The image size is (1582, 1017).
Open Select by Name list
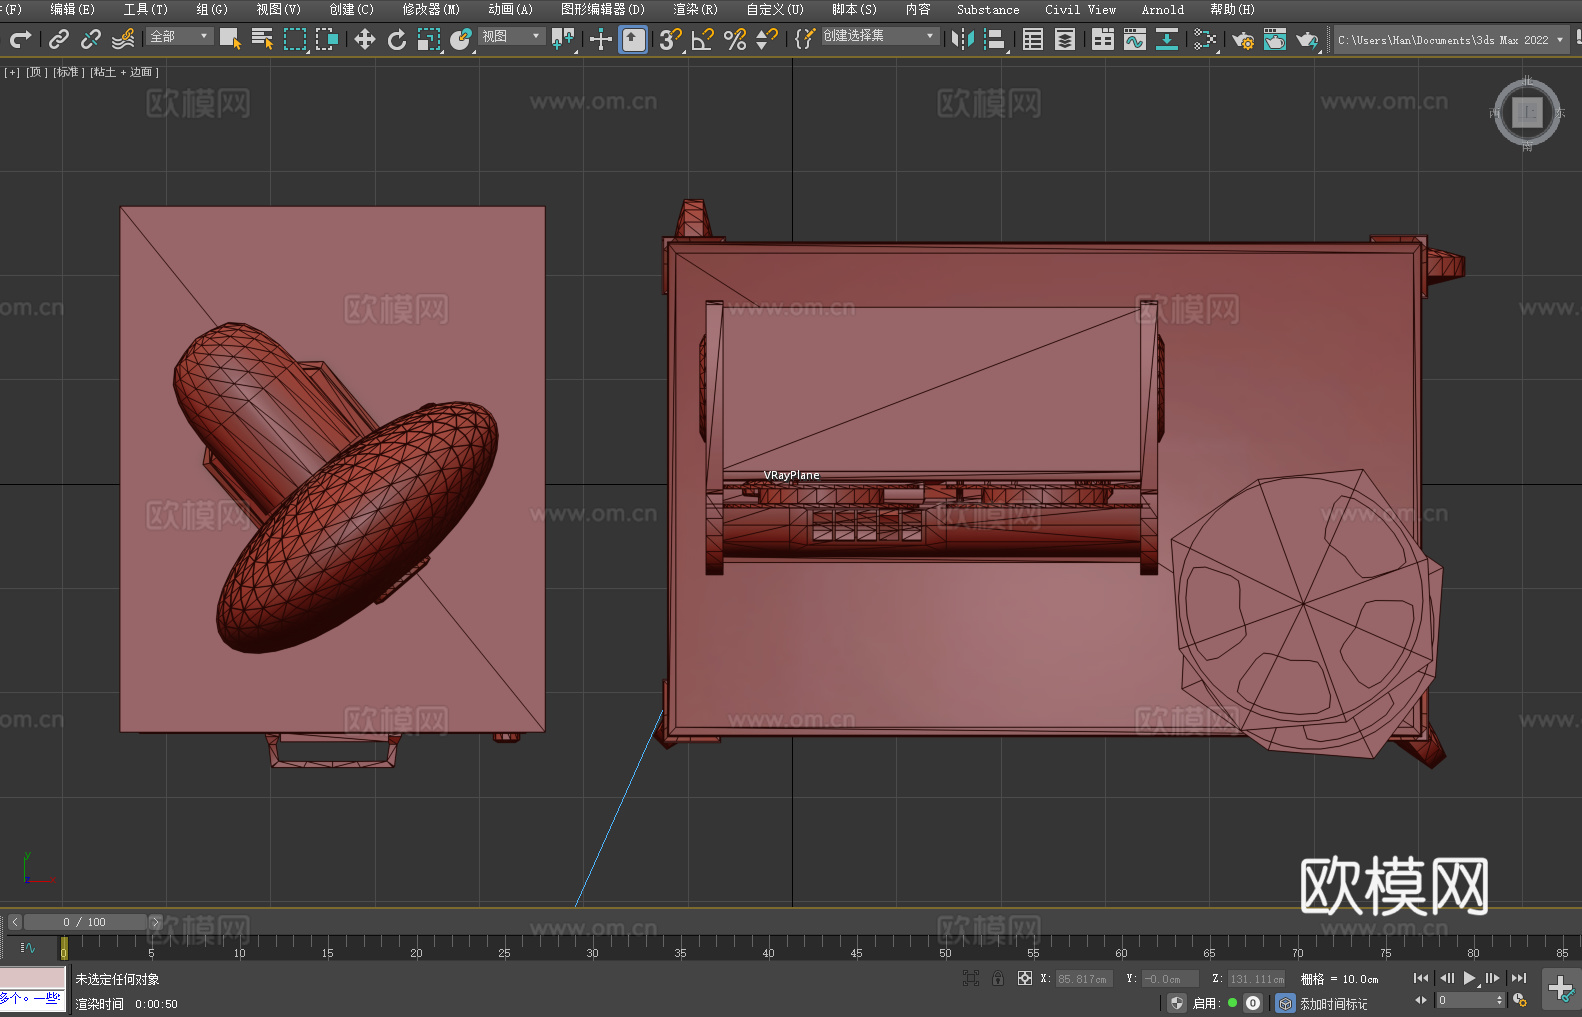point(262,39)
